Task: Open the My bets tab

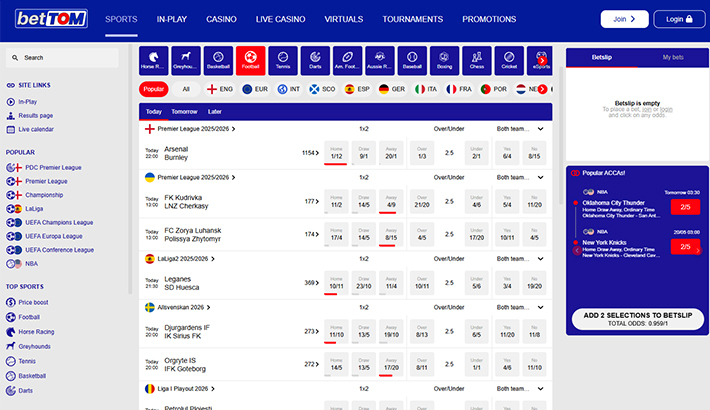Action: click(x=673, y=58)
